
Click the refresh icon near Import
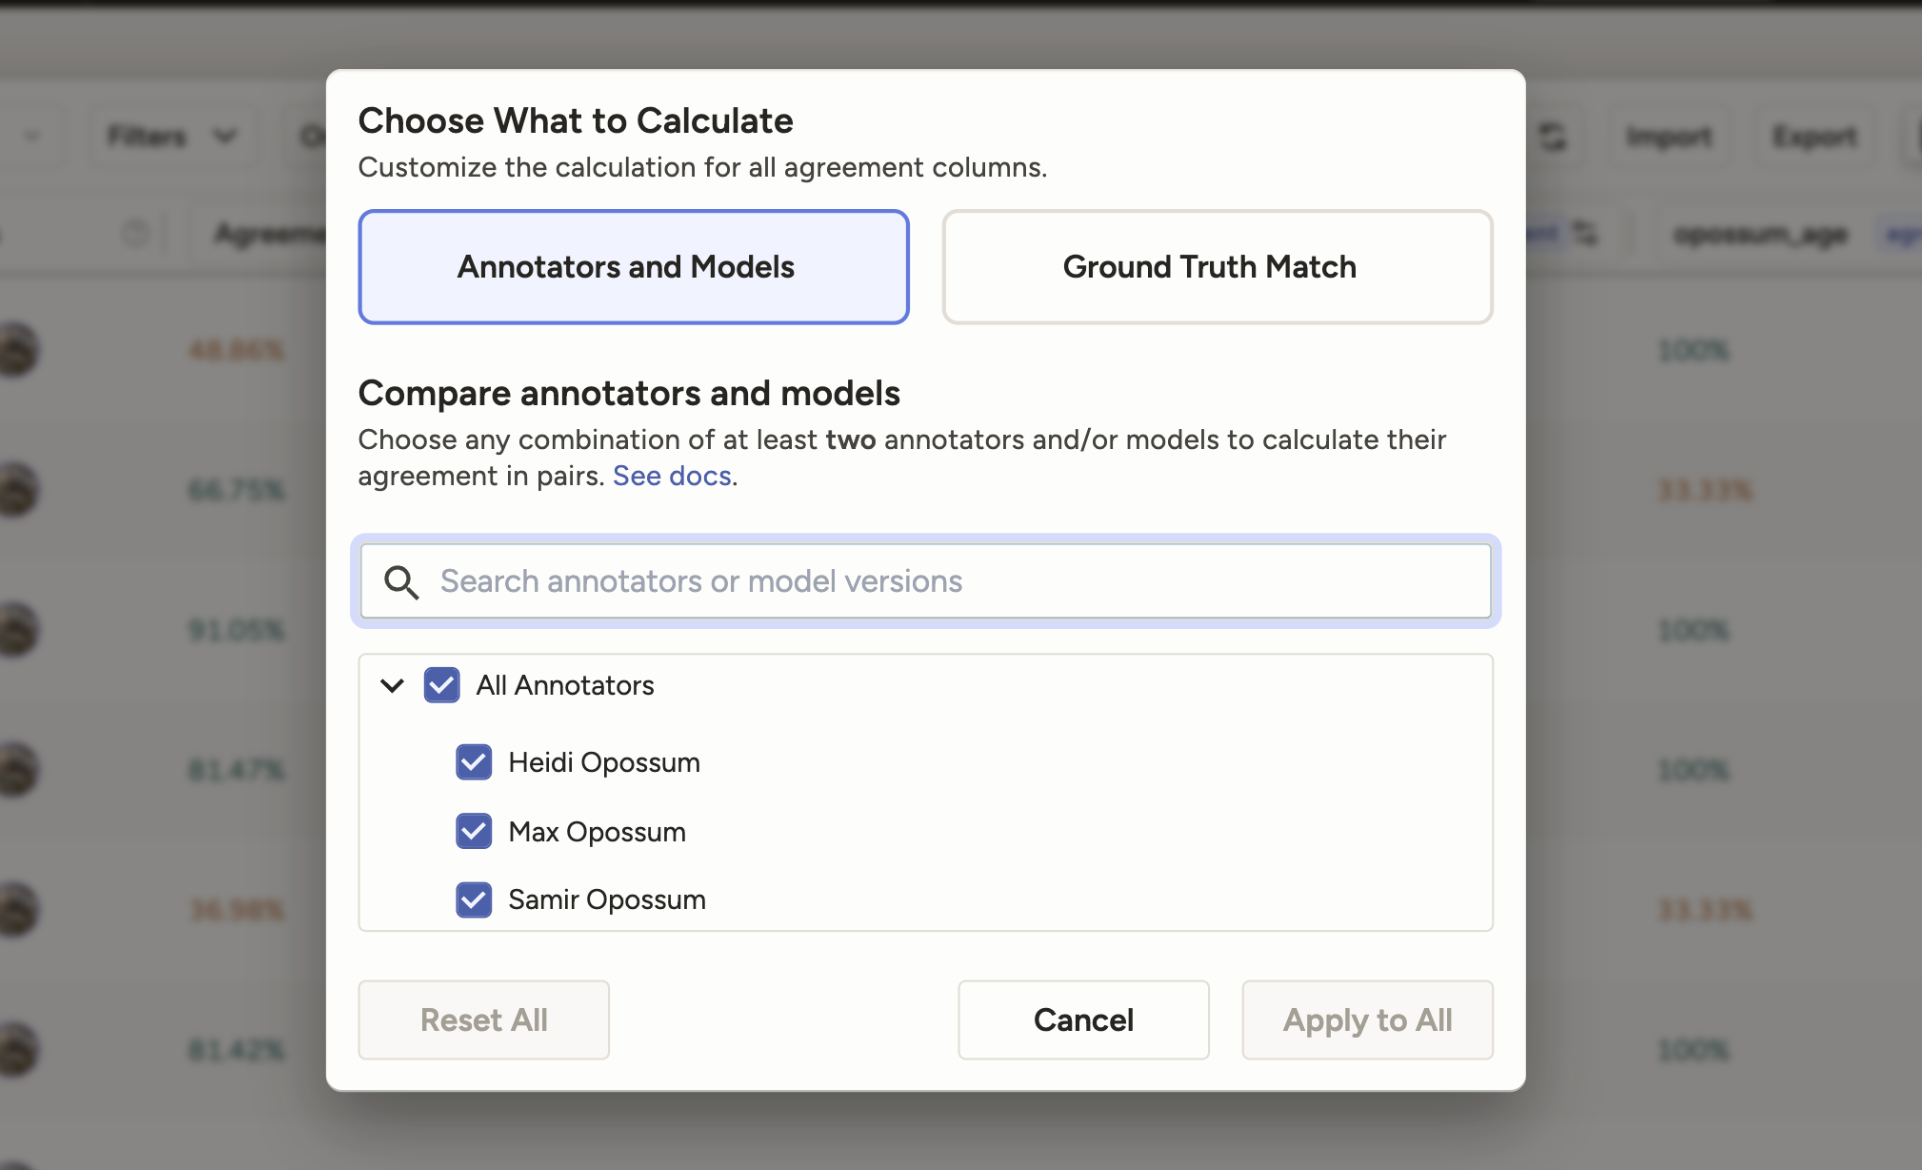pyautogui.click(x=1552, y=136)
